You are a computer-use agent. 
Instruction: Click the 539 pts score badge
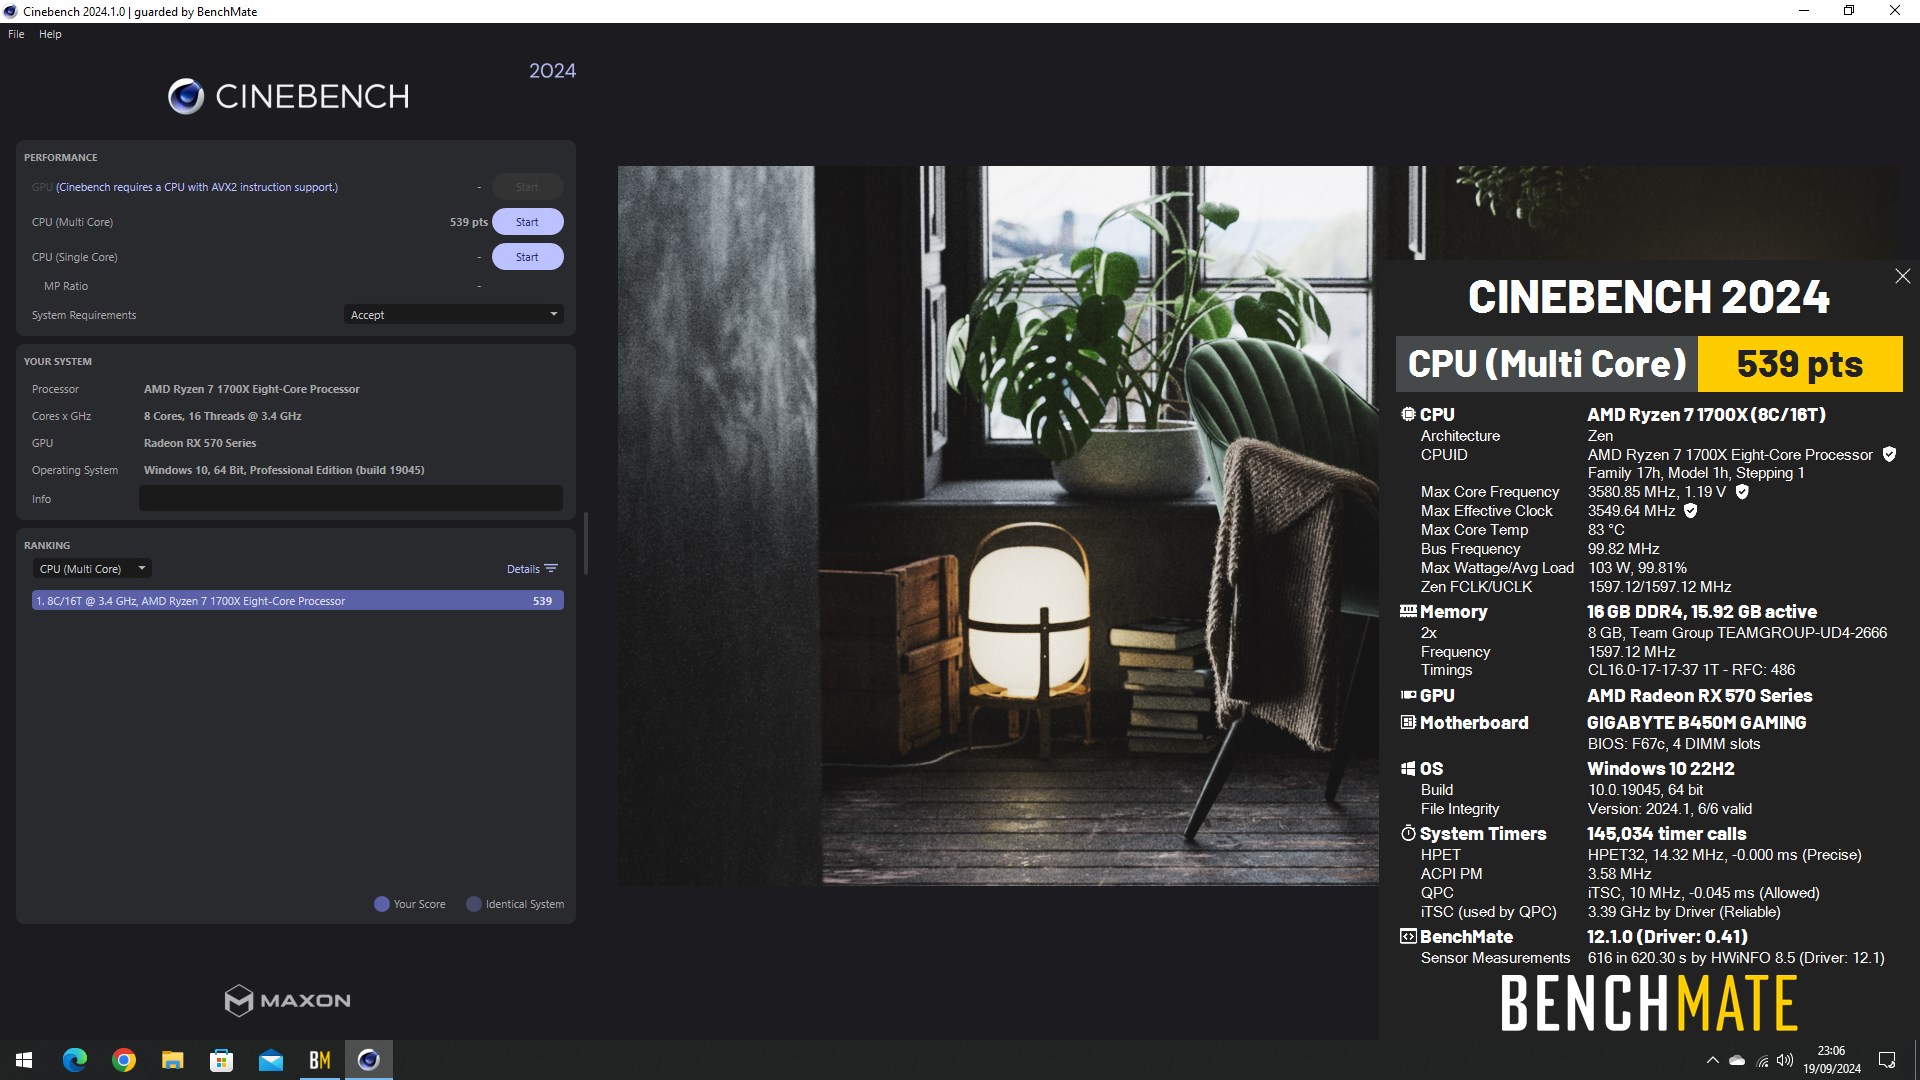pos(1799,364)
